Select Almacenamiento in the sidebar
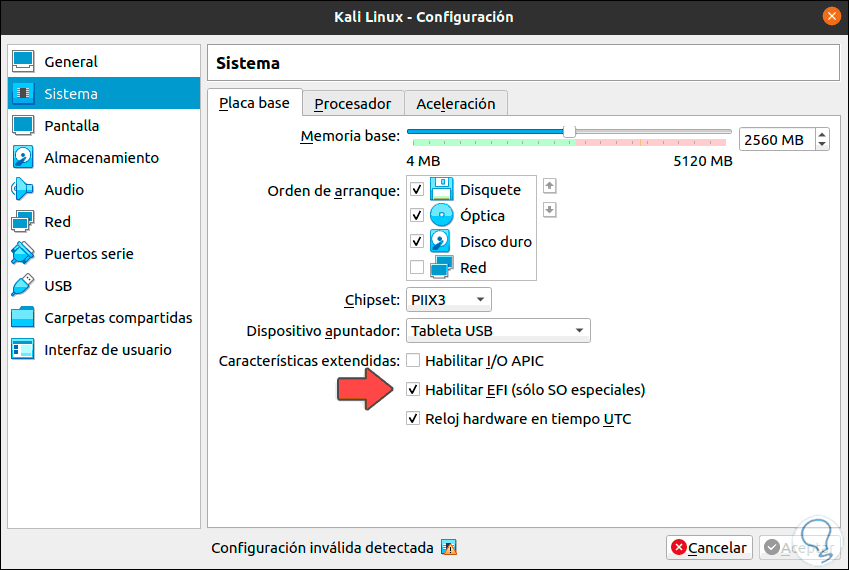This screenshot has width=849, height=570. click(x=104, y=157)
